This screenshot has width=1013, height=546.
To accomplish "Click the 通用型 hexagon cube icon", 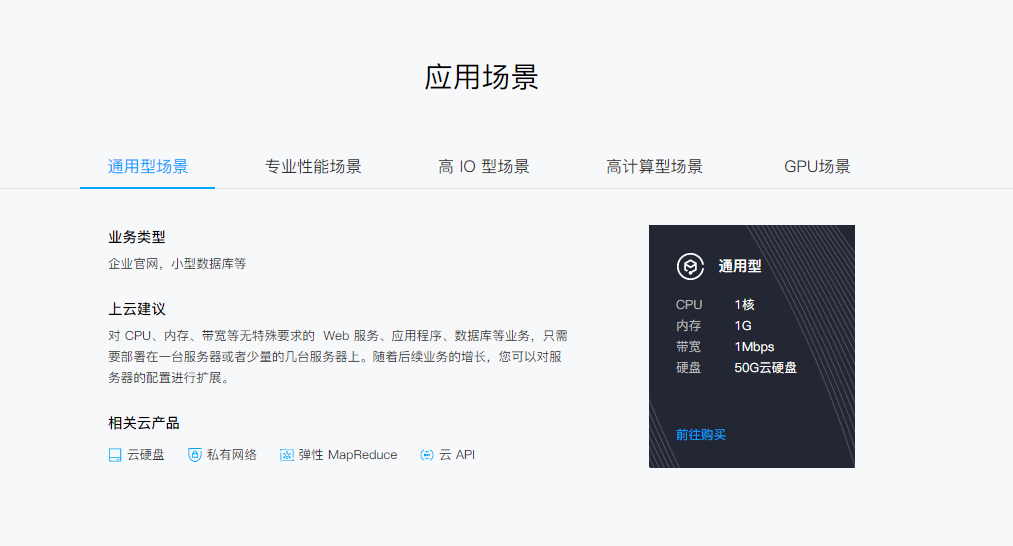I will 690,266.
